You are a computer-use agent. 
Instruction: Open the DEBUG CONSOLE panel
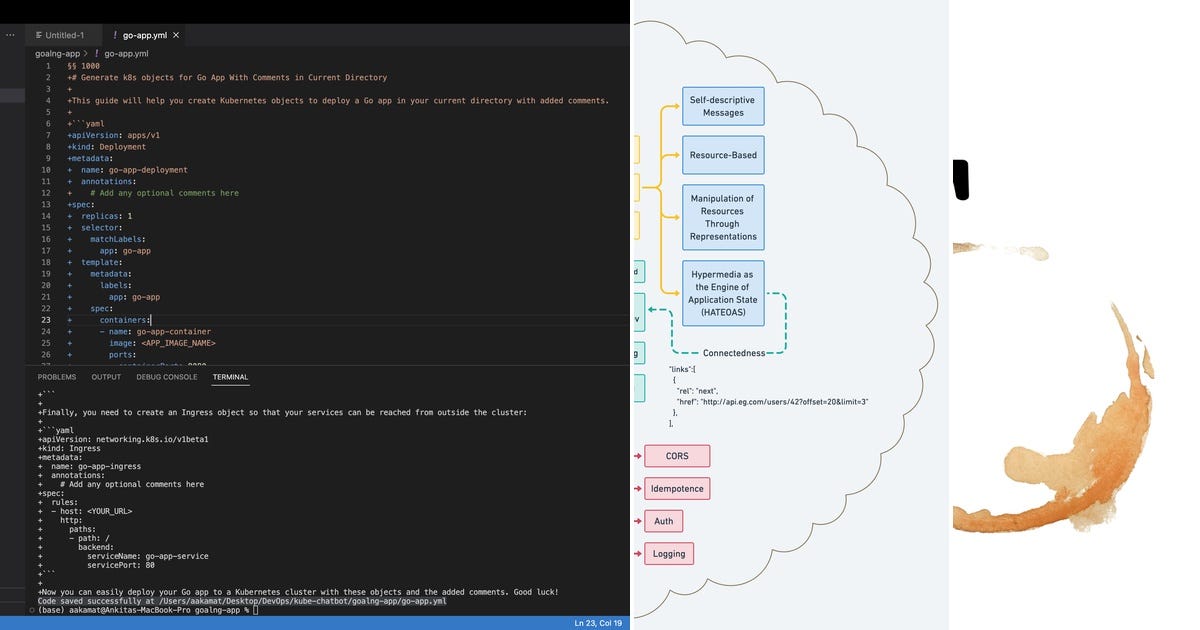click(x=166, y=377)
